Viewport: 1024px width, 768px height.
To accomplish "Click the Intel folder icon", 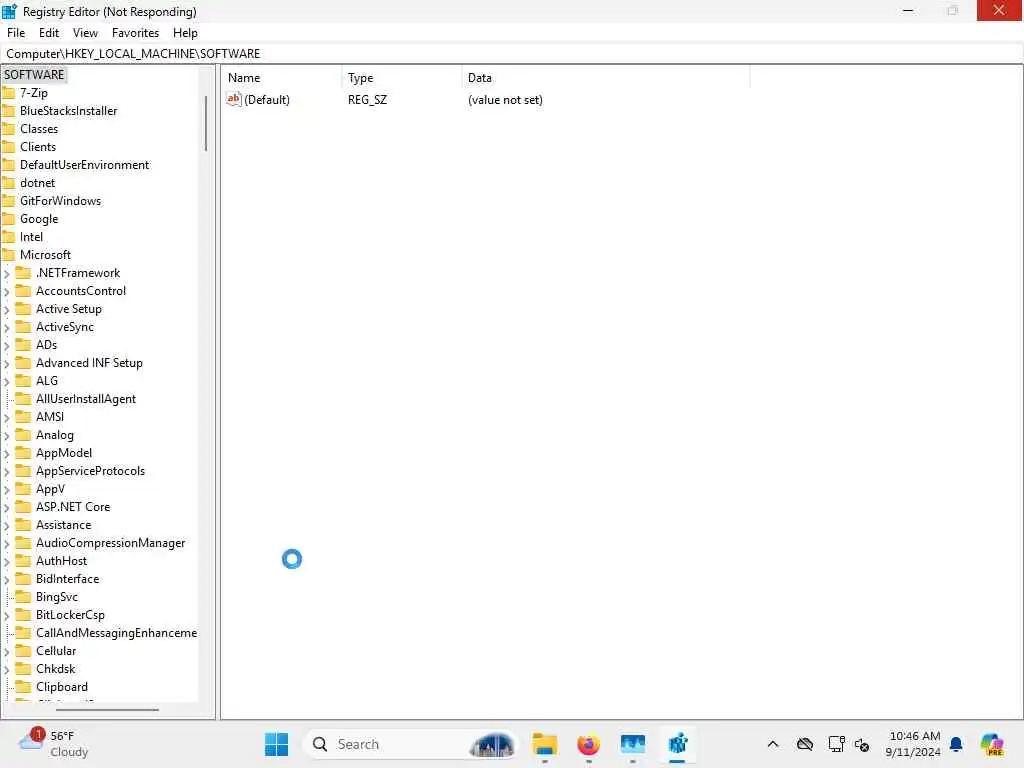I will 8,236.
